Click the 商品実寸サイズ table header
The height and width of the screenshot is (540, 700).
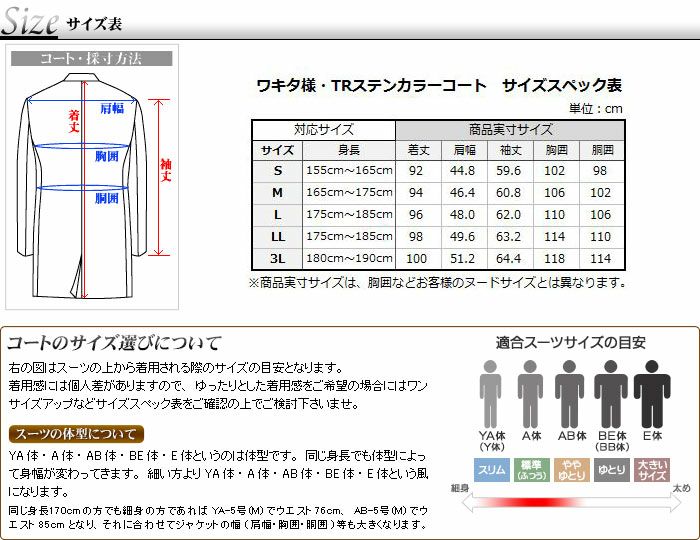coord(510,130)
